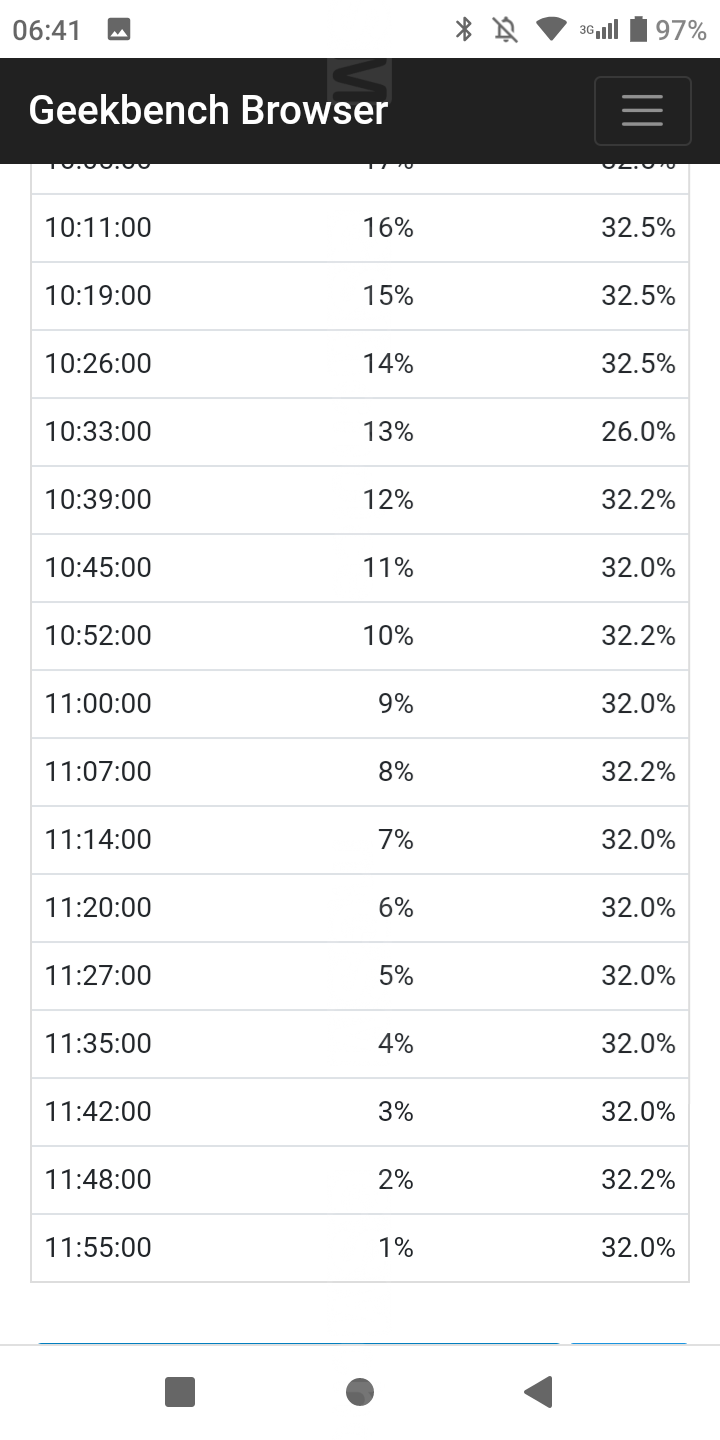Screen dimensions: 720x1440
Task: Click the 1% battery level cell
Action: tap(395, 1248)
